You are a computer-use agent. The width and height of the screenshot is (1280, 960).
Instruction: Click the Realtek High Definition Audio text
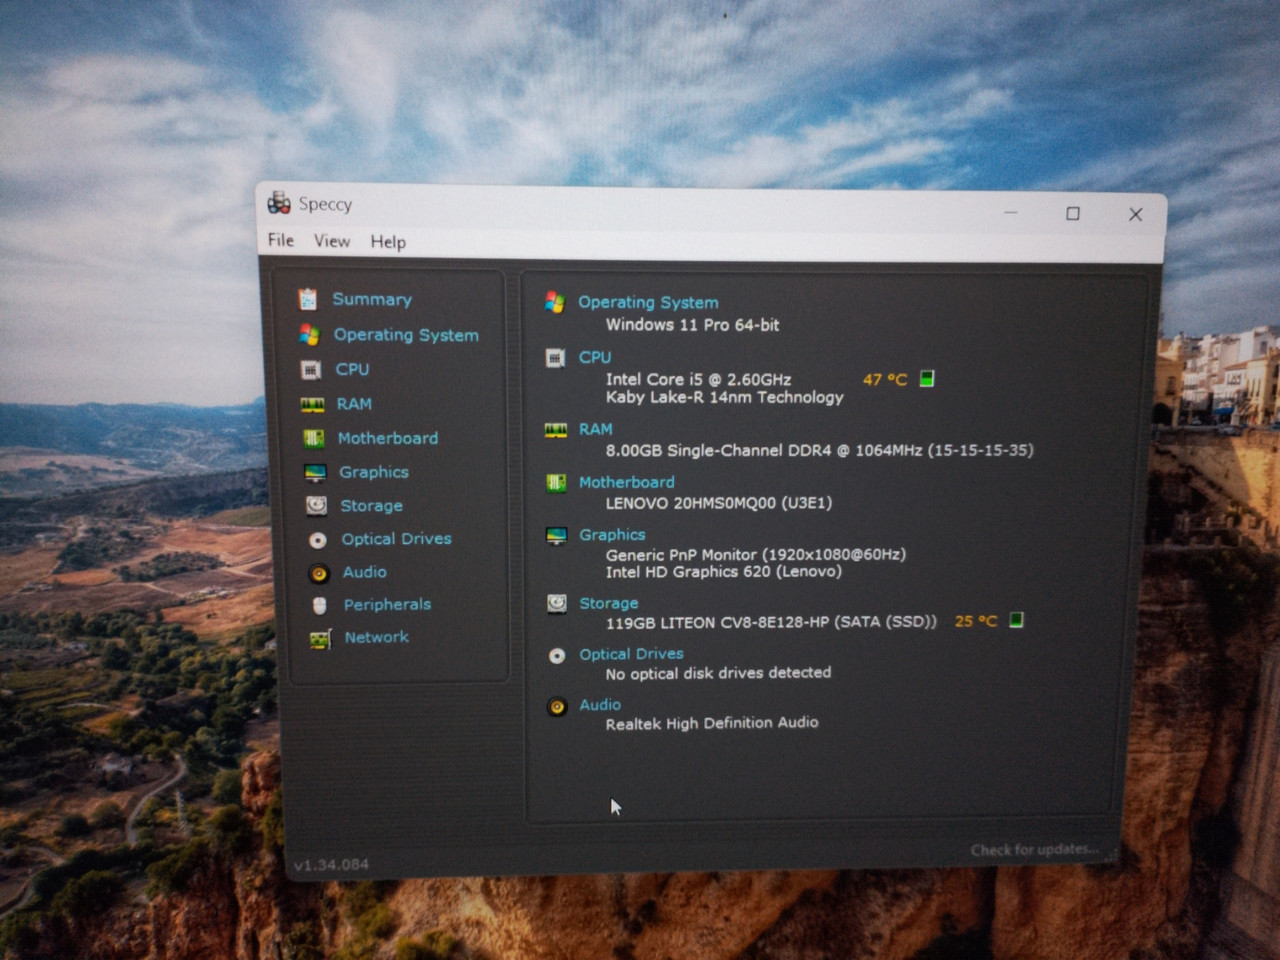point(712,723)
